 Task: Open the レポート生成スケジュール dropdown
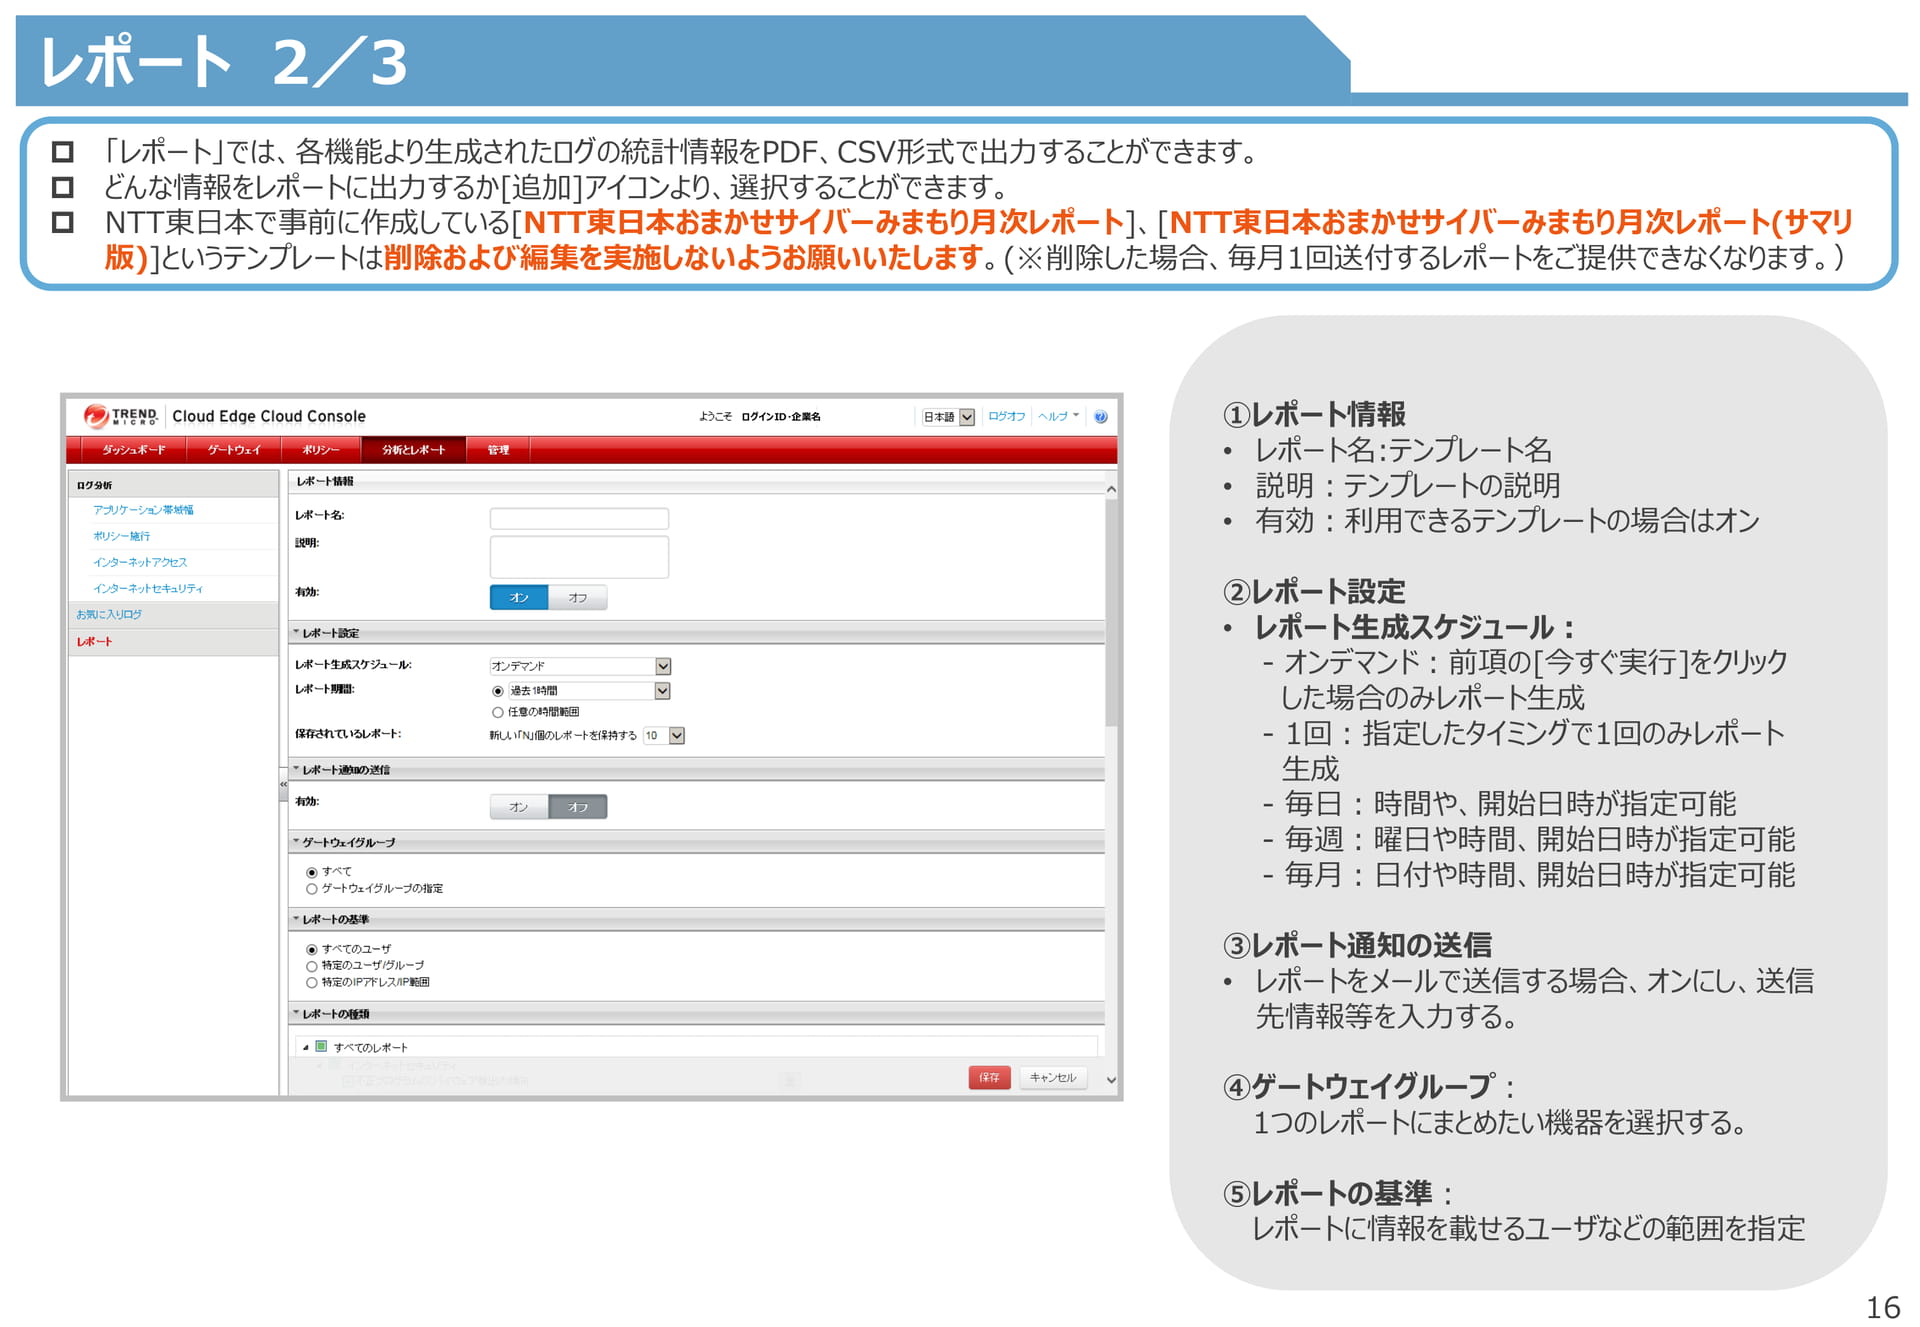(580, 666)
